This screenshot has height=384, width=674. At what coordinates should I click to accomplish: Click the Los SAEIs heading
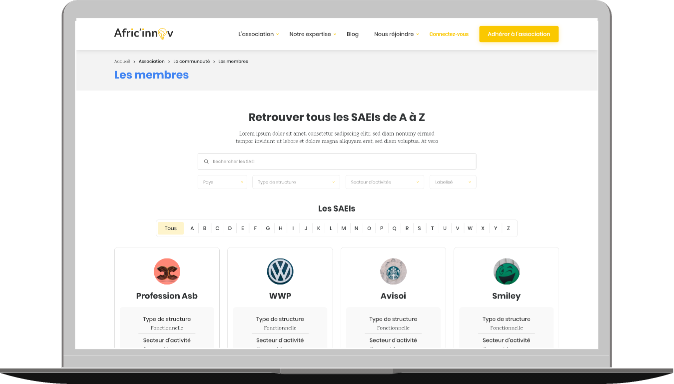point(337,209)
